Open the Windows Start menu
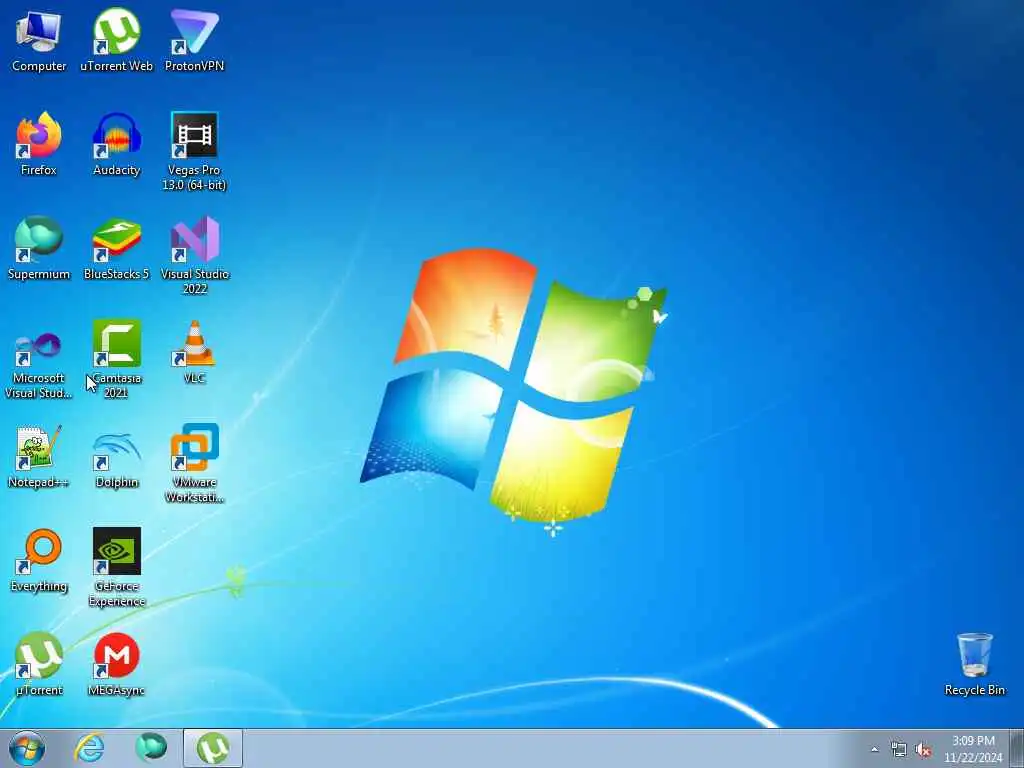 [x=27, y=748]
